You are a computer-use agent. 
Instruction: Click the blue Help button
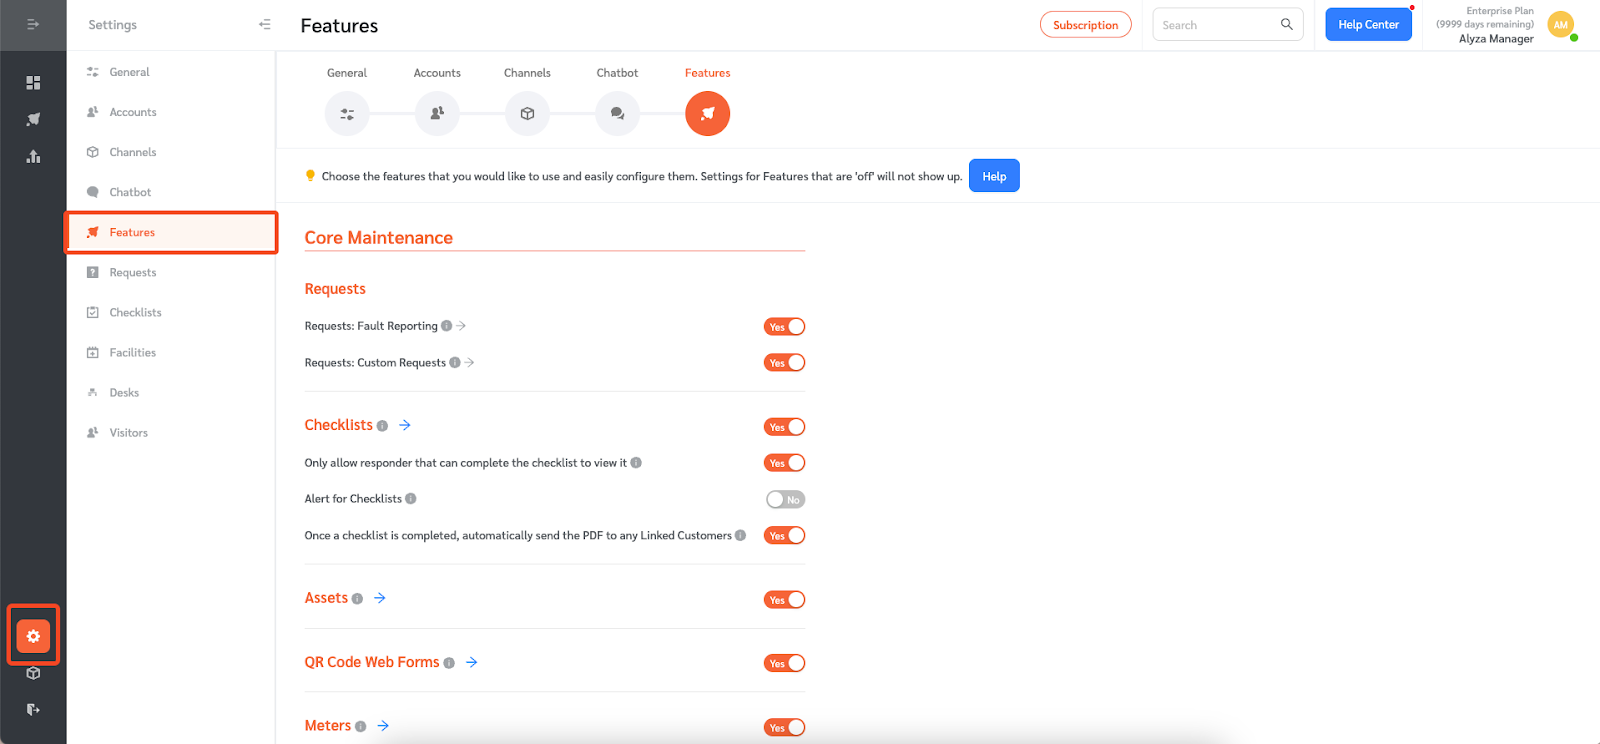994,176
